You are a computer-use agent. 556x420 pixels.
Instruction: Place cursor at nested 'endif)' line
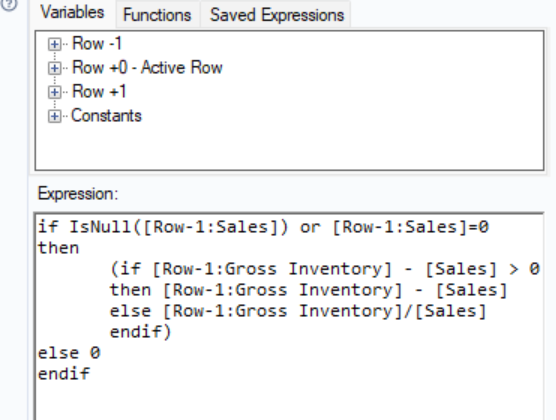coord(141,332)
